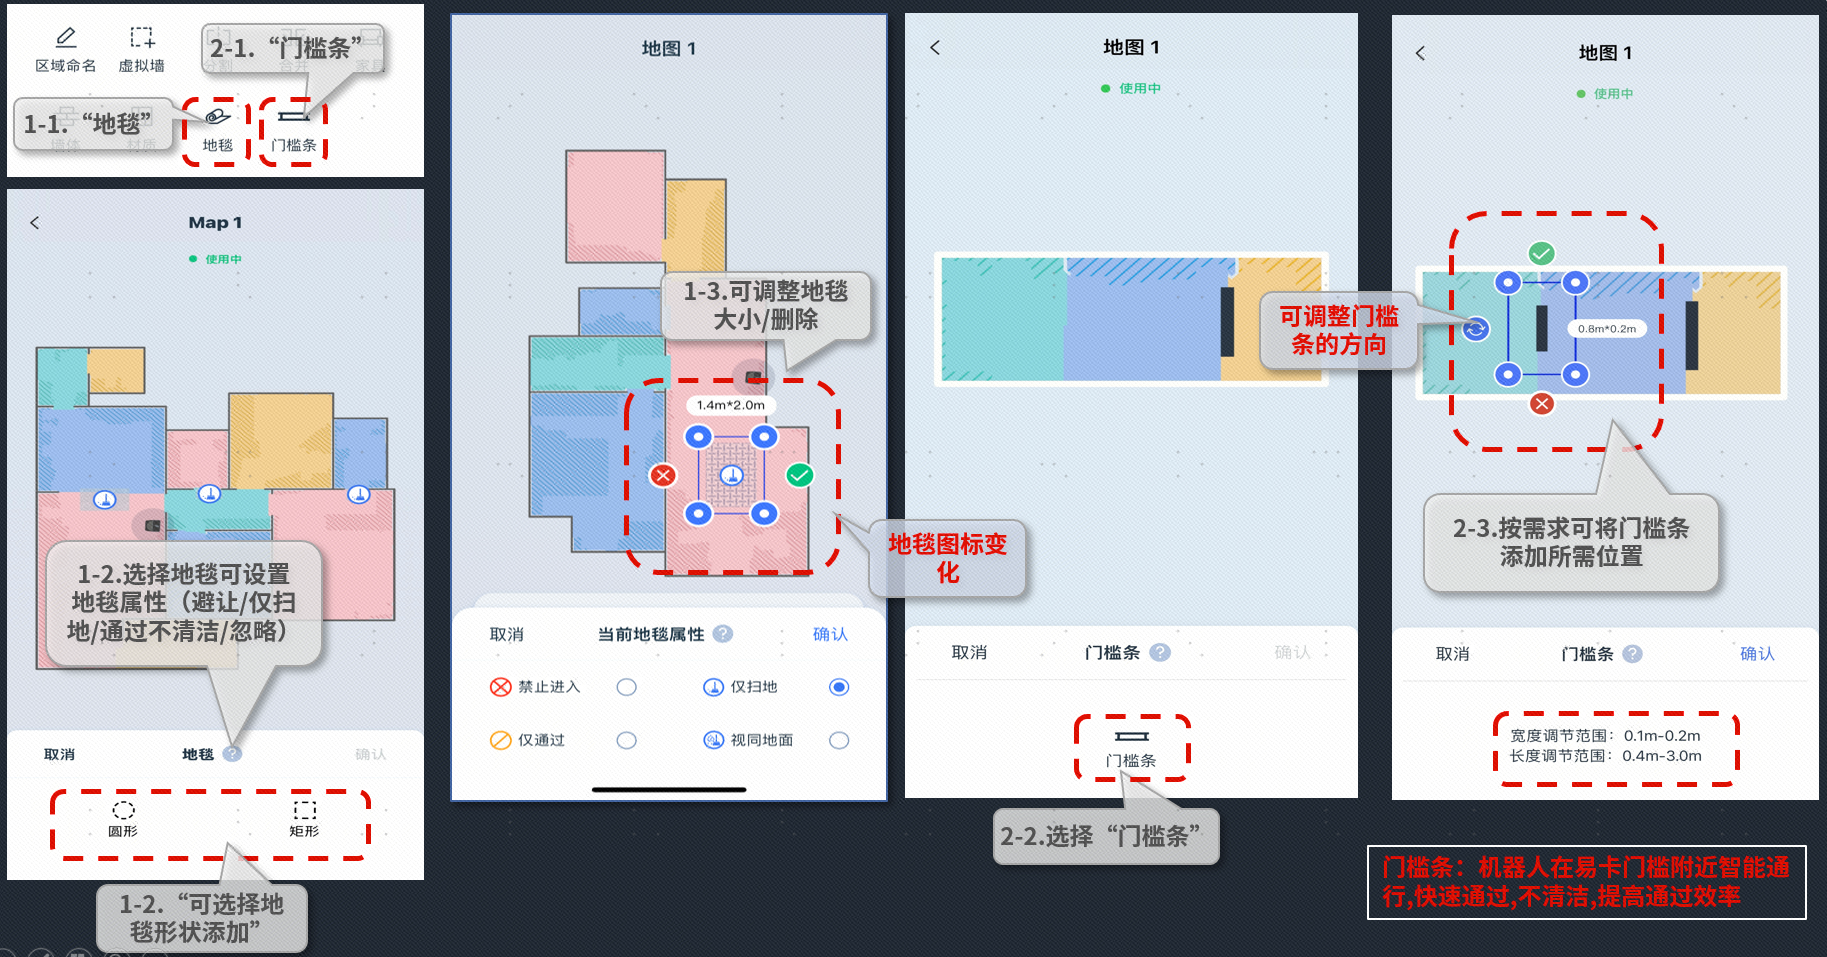Screen dimensions: 1827x957
Task: Go back from the Map 1 screen
Action: tap(35, 222)
